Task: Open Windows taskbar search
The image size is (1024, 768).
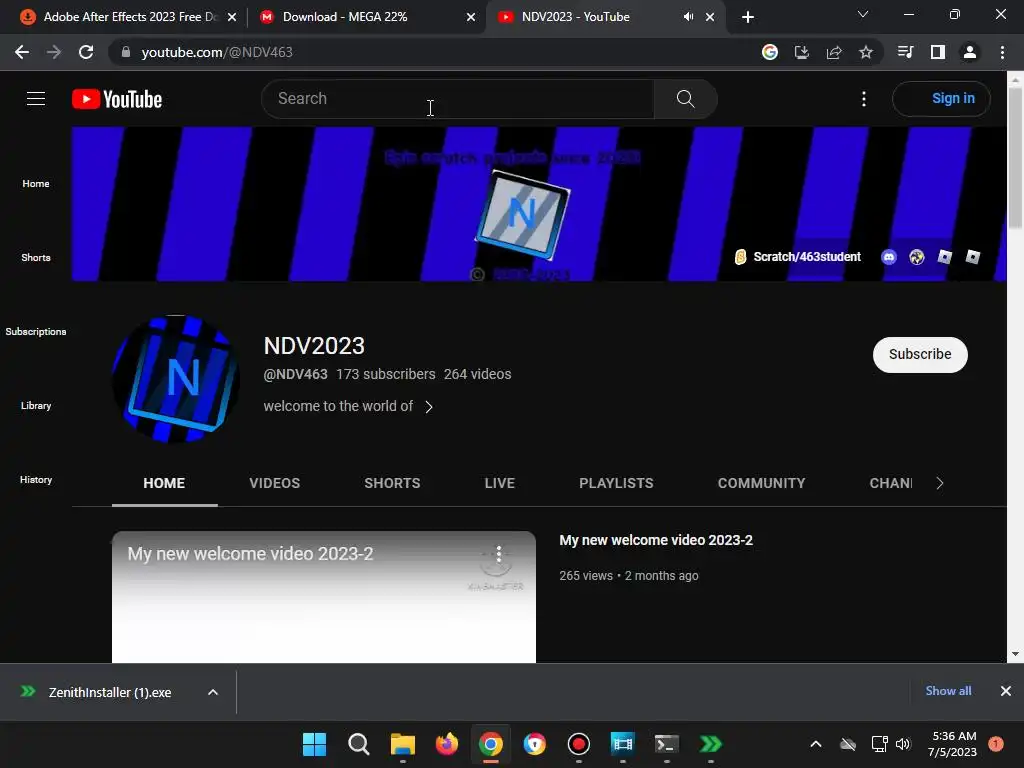Action: 359,744
